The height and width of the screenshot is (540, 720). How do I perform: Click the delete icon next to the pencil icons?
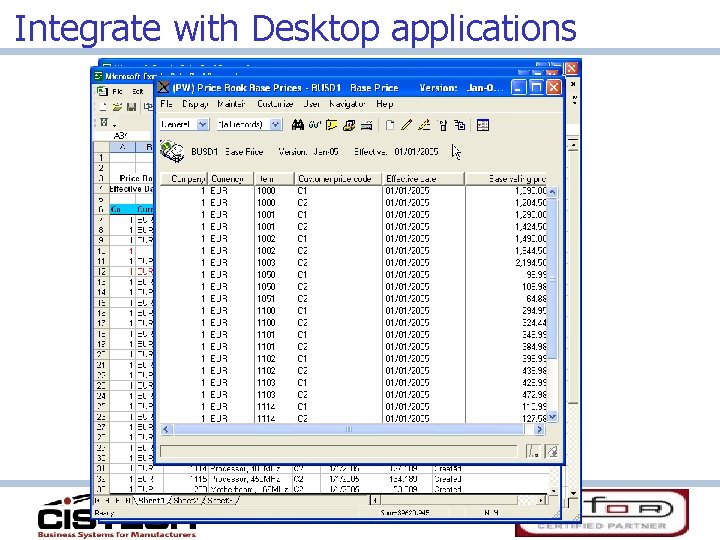coord(443,125)
